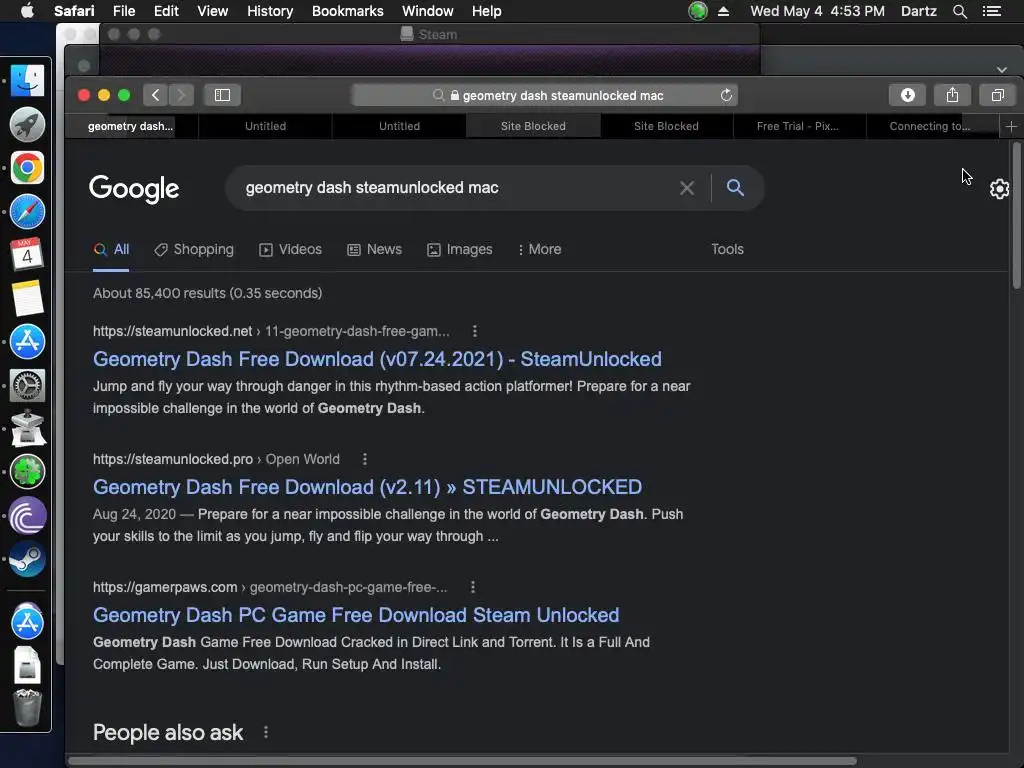Open Geometry Dash Free Download (v07.24.2021) link
The image size is (1024, 768).
(x=377, y=359)
